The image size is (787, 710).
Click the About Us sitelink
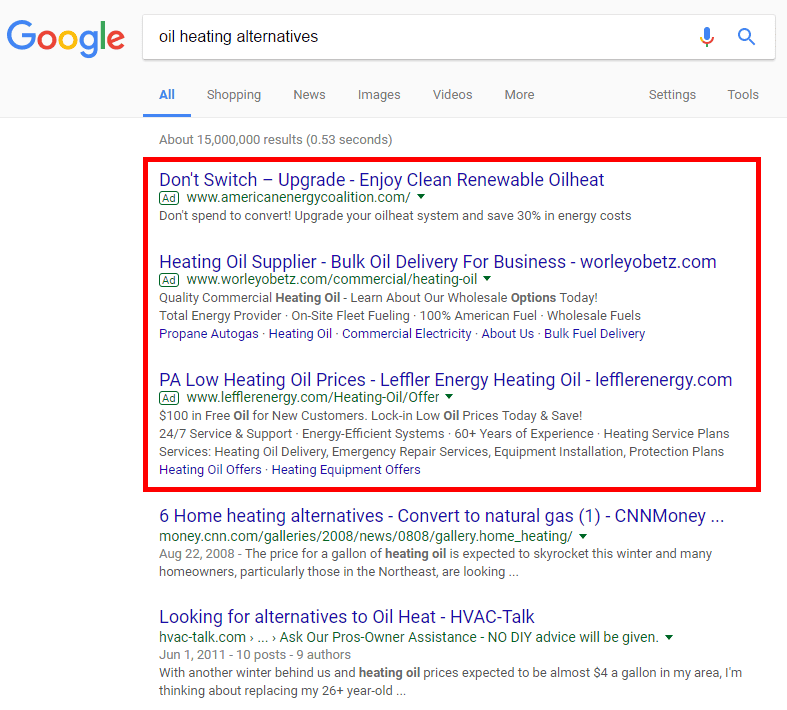point(507,334)
